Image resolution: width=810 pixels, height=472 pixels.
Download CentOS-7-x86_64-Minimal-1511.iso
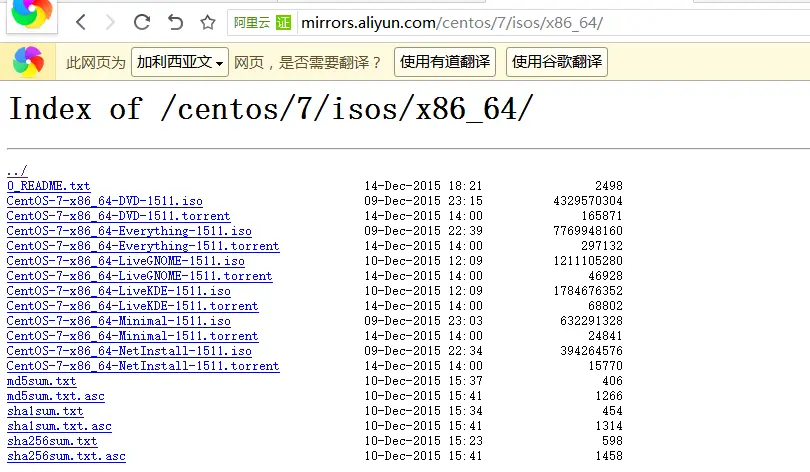click(x=118, y=321)
